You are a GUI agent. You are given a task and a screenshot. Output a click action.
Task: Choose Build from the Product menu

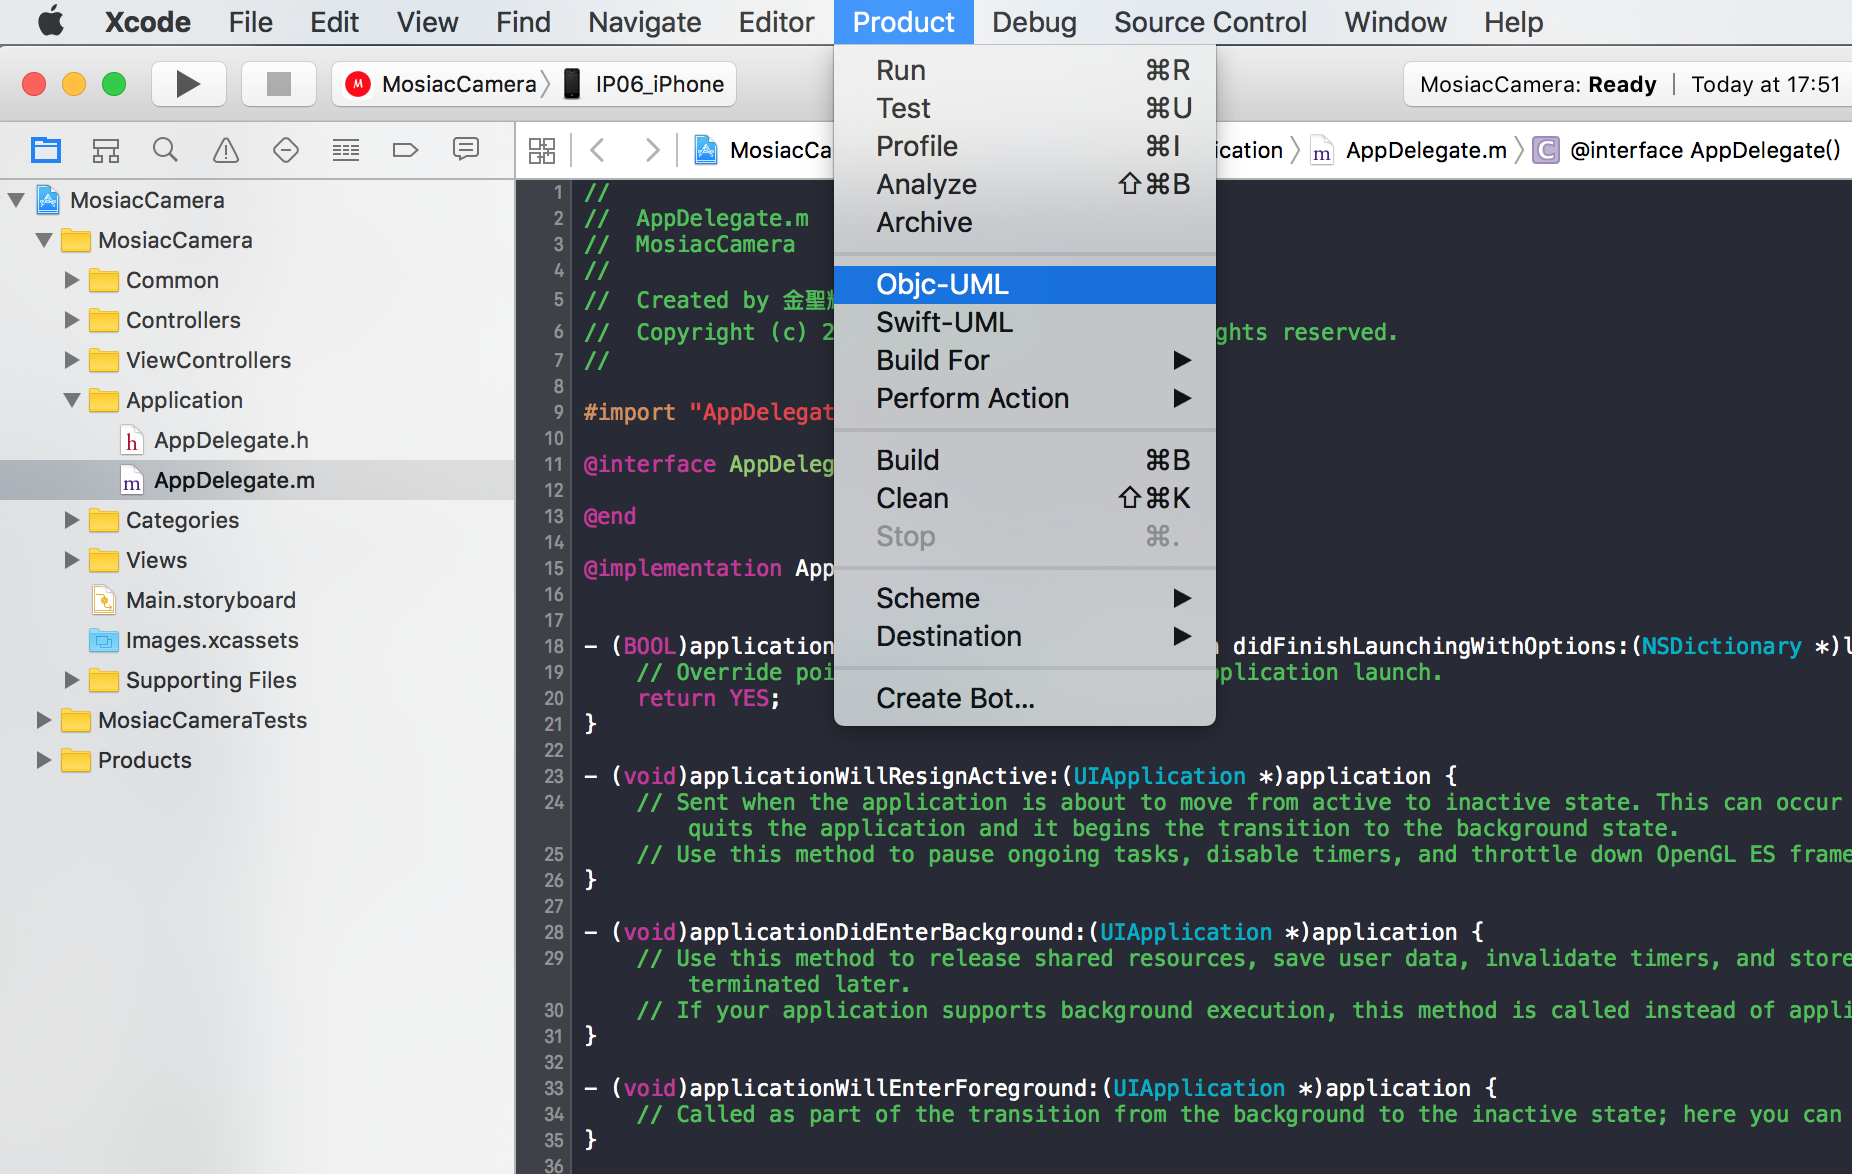[x=1025, y=460]
